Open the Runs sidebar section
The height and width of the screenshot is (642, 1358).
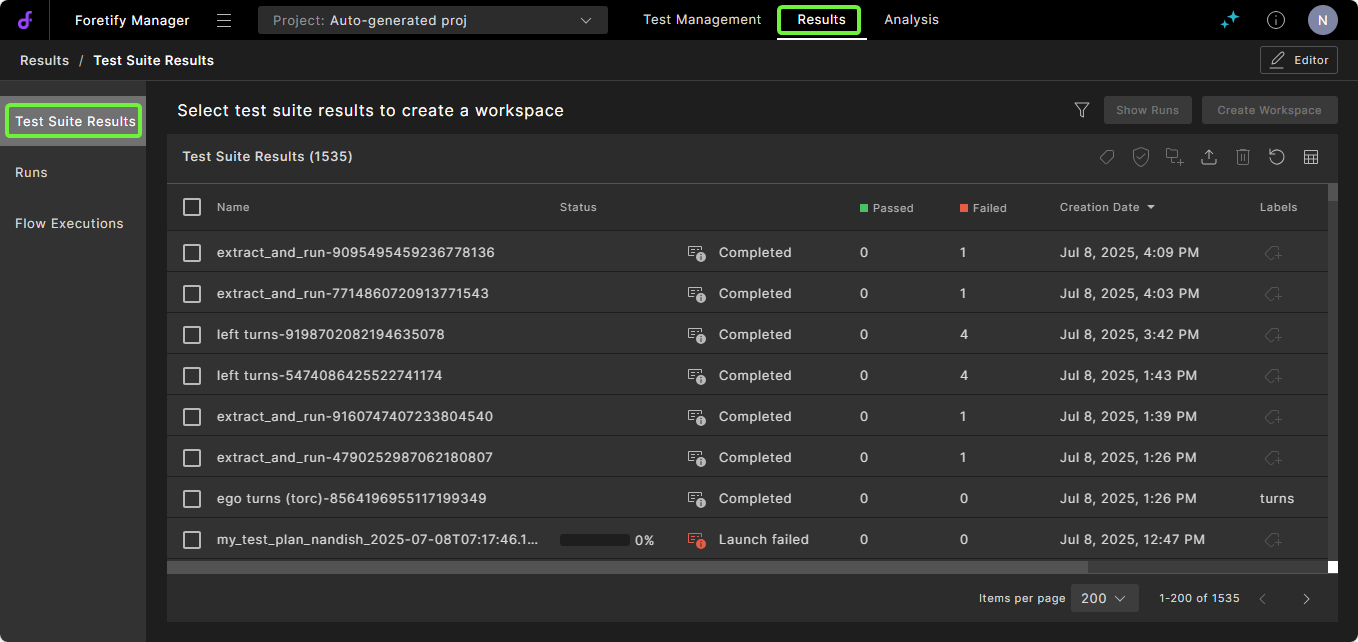[32, 172]
